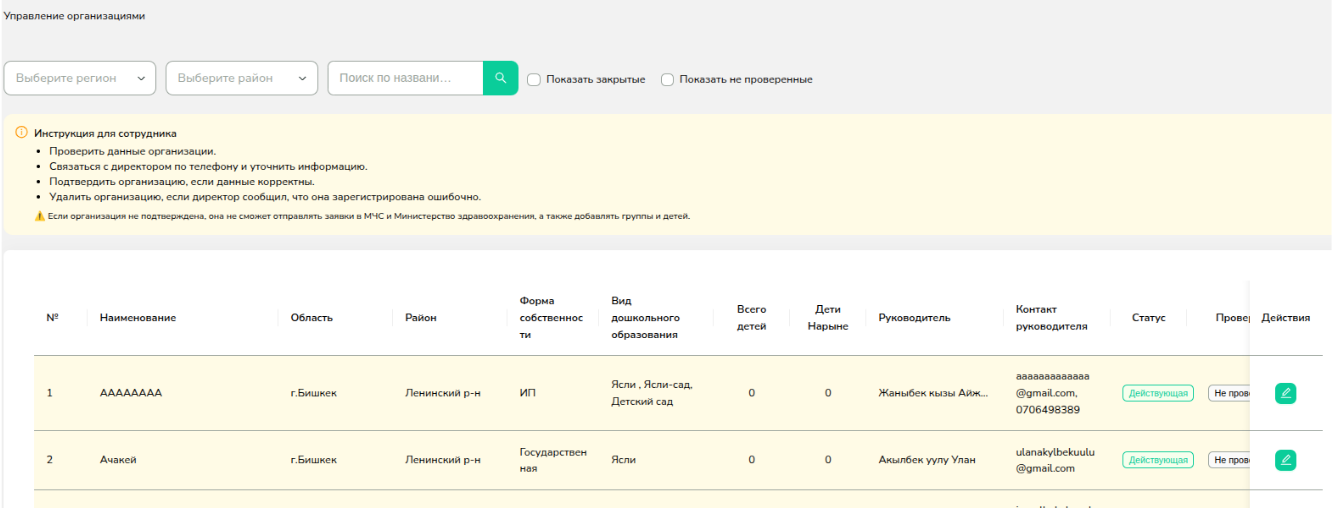Enable the Показать не проверенные checkbox
The image size is (1335, 508).
click(668, 79)
